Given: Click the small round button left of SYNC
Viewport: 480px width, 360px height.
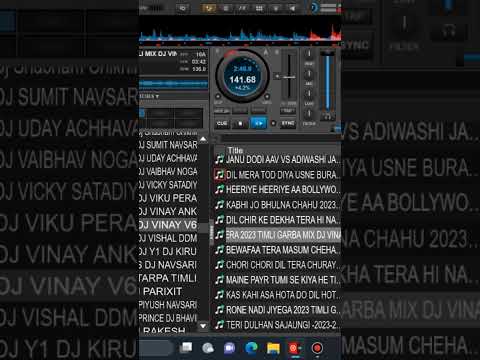Looking at the screenshot, I should pos(273,123).
